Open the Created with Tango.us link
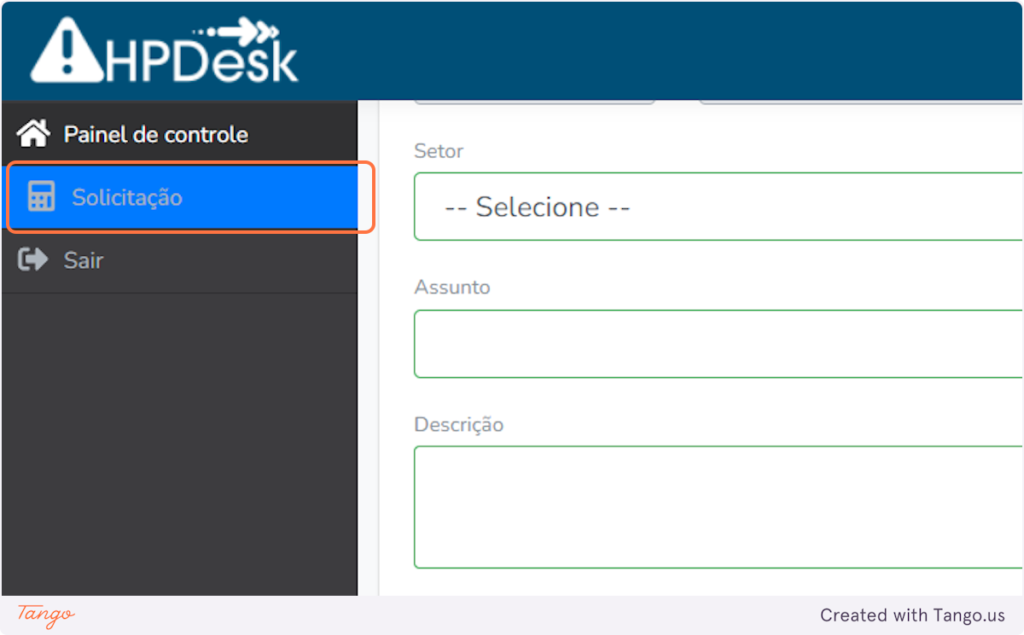The image size is (1024, 635). tap(912, 615)
